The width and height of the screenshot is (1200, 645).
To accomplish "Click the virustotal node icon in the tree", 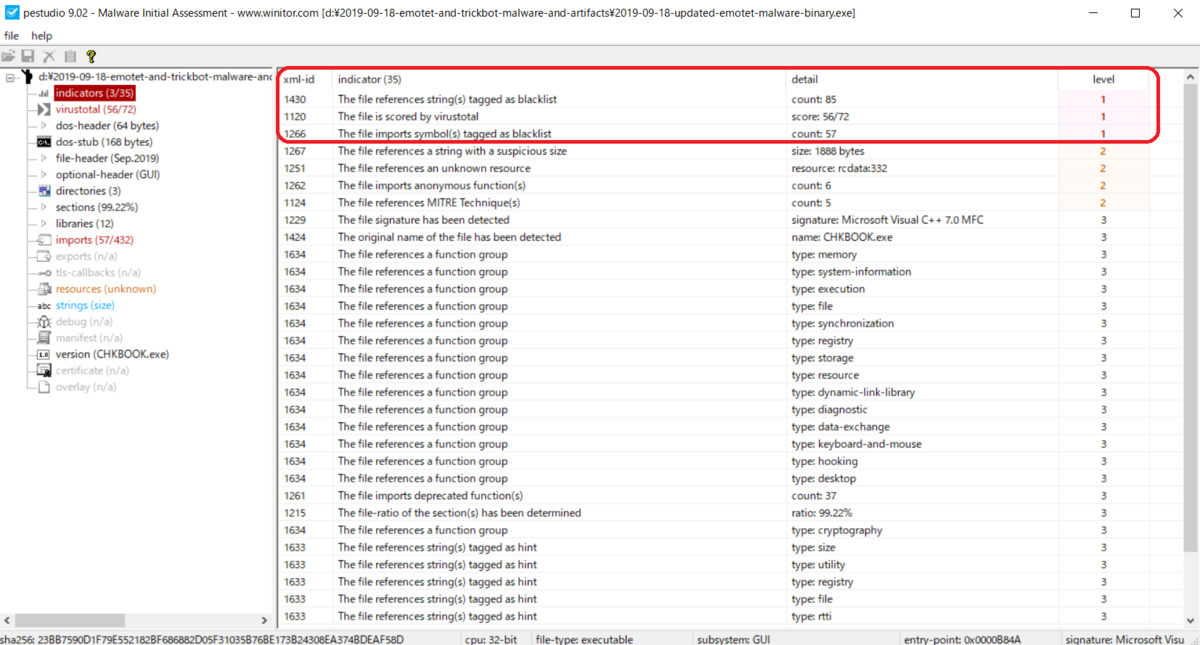I will [44, 110].
